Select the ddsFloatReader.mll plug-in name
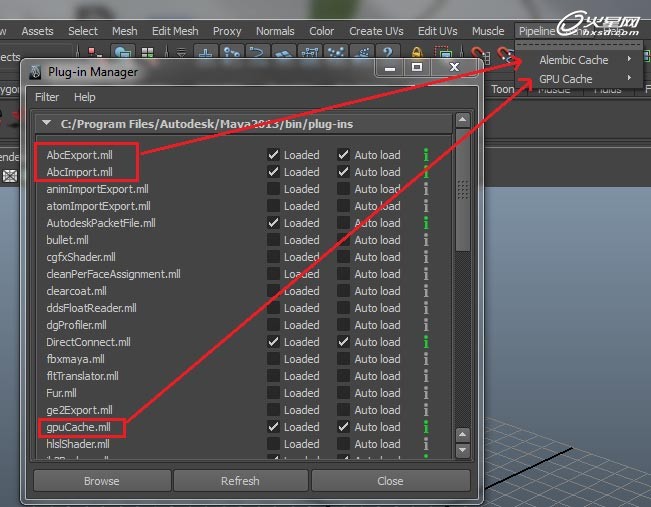651x507 pixels. (91, 308)
